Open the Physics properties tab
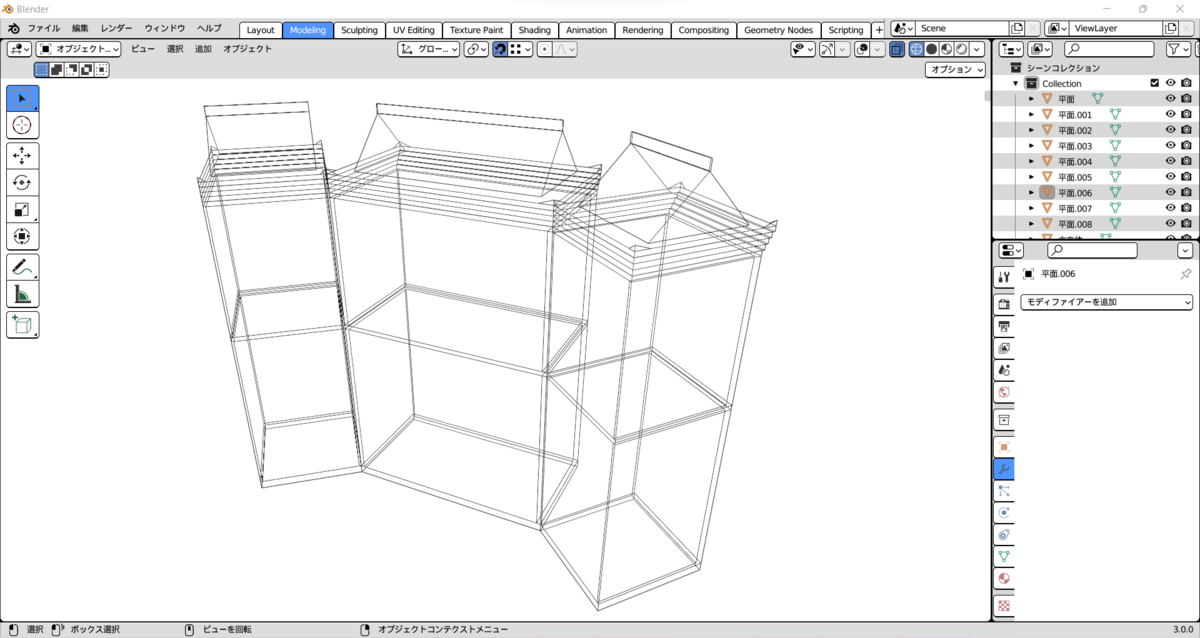Screen dimensions: 1200x638 (1004, 513)
